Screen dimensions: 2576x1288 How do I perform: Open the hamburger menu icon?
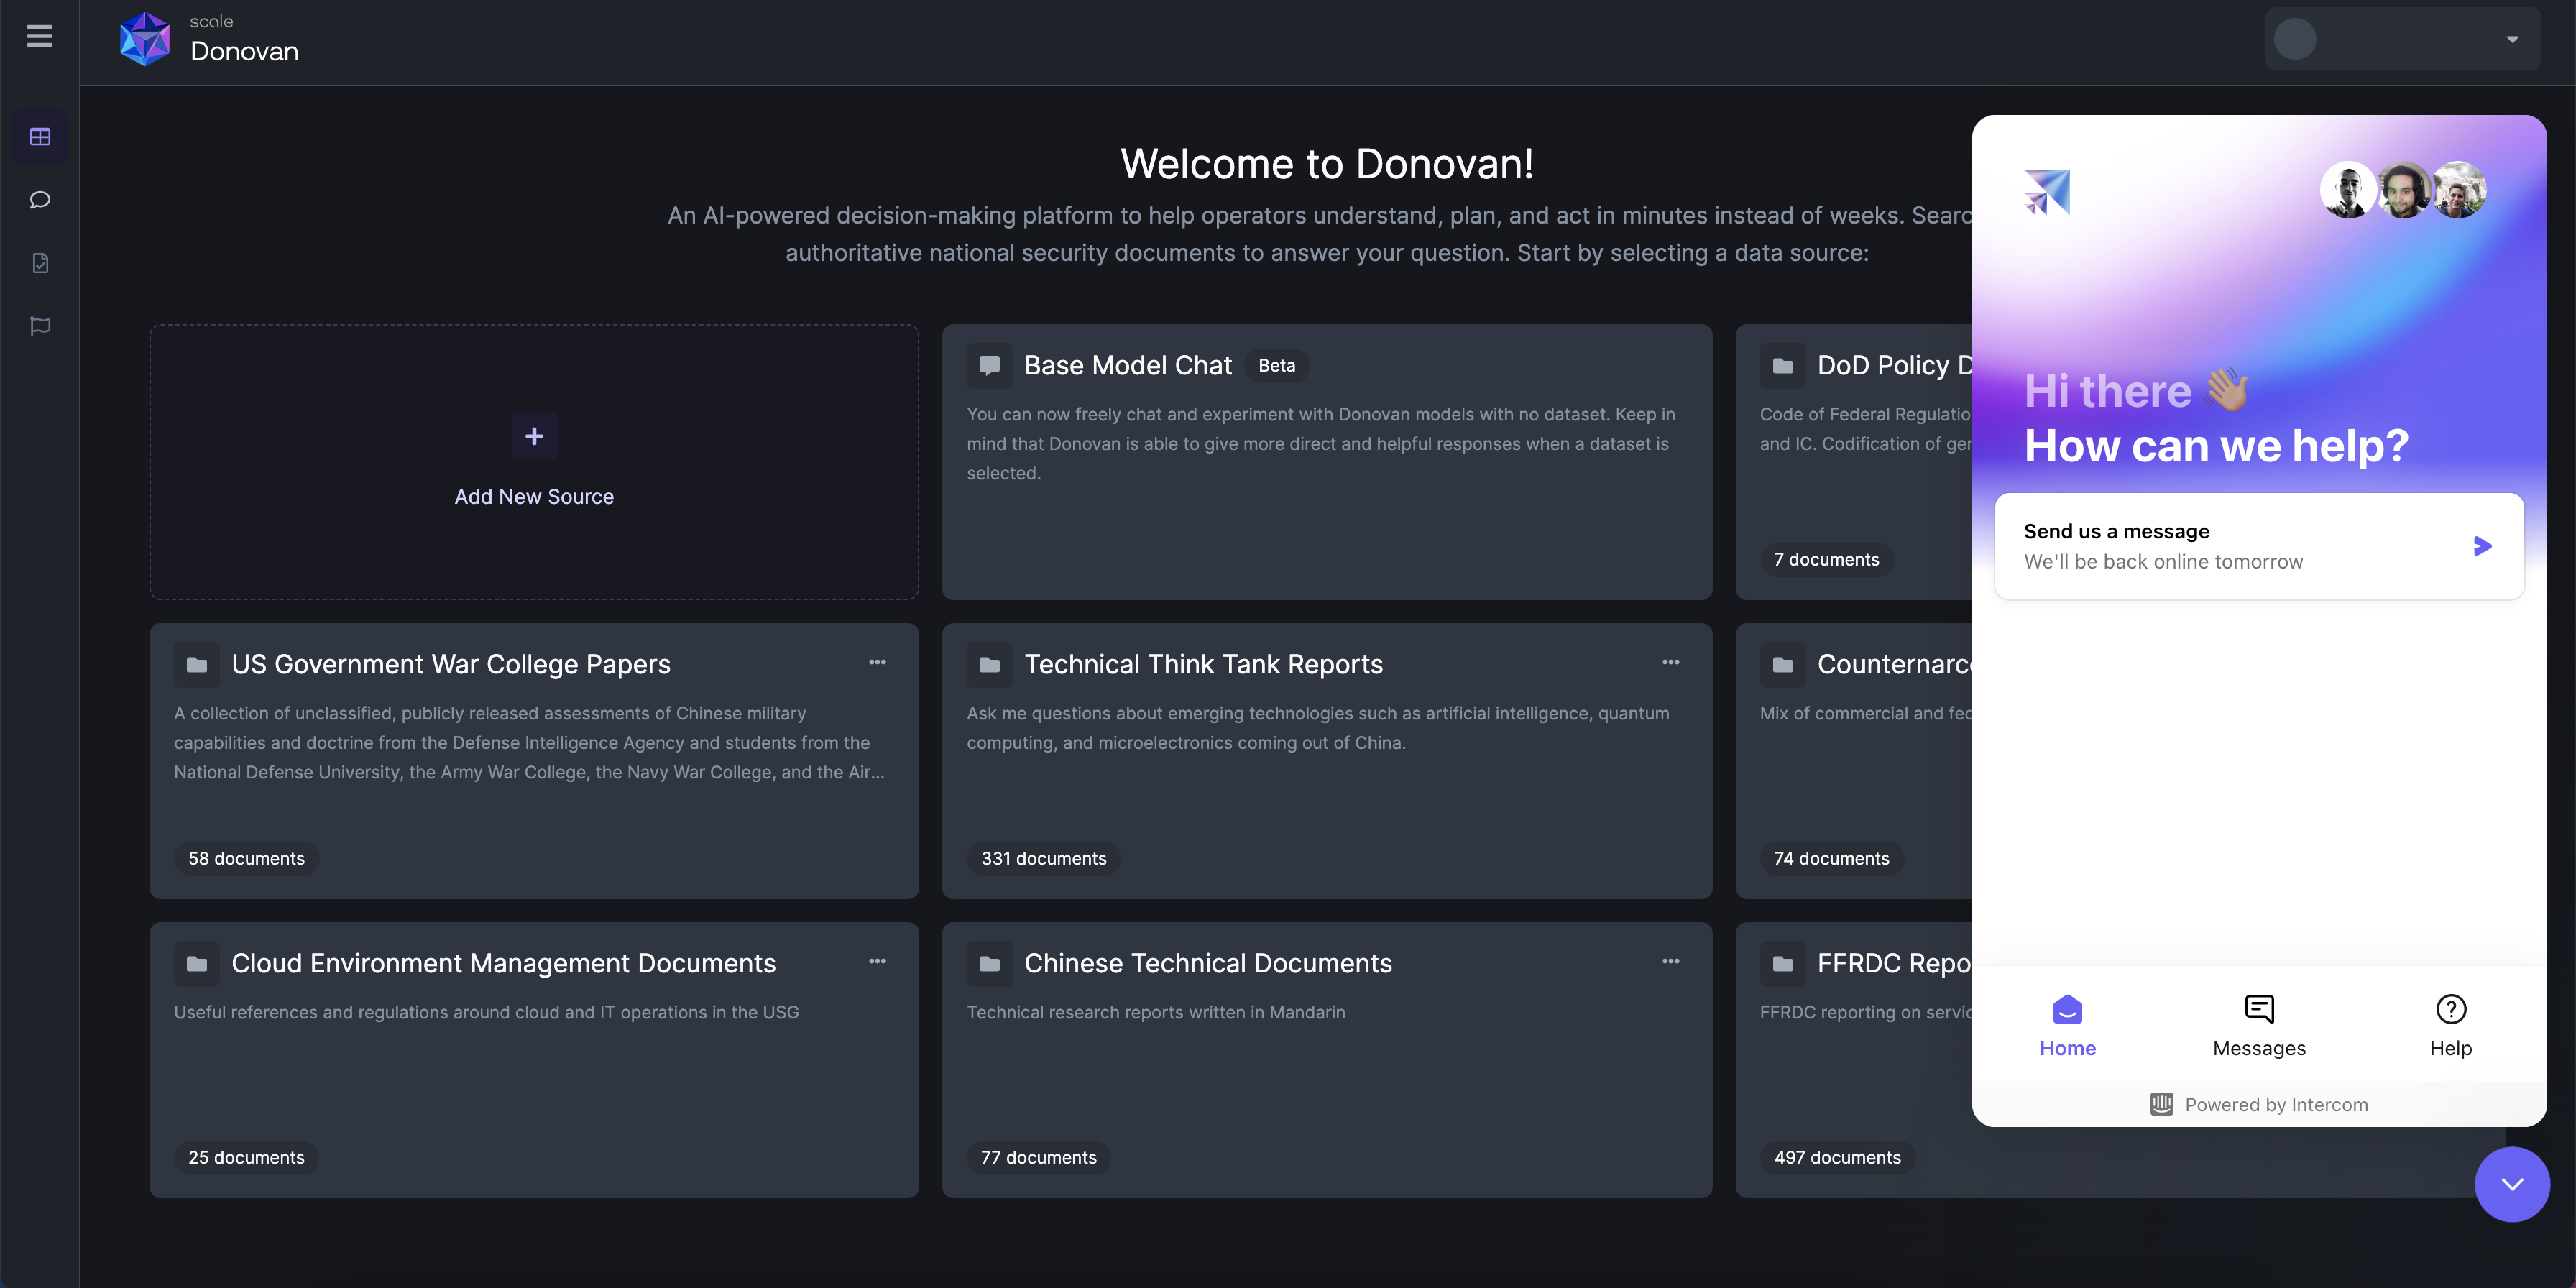40,36
